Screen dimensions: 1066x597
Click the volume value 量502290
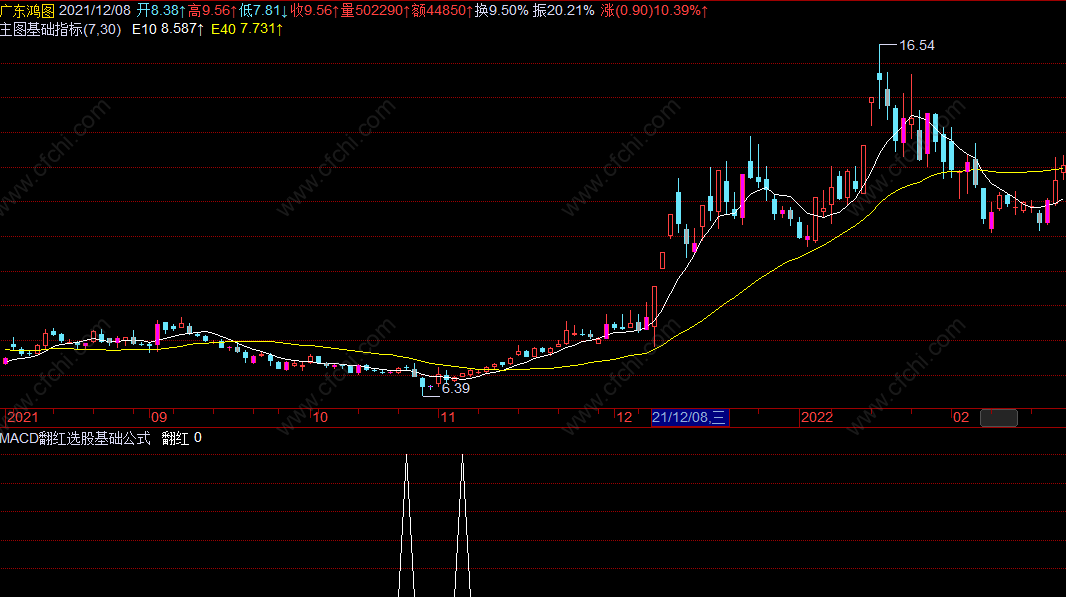pos(375,10)
